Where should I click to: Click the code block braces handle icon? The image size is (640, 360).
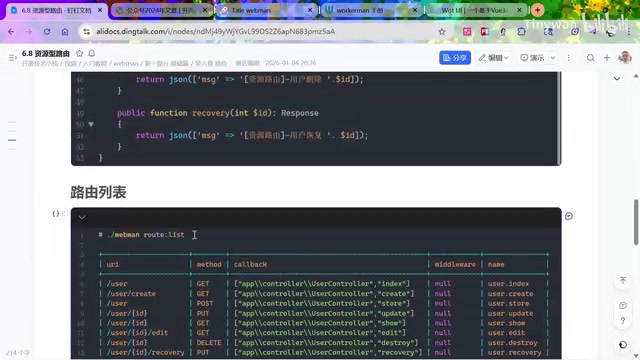click(x=56, y=213)
